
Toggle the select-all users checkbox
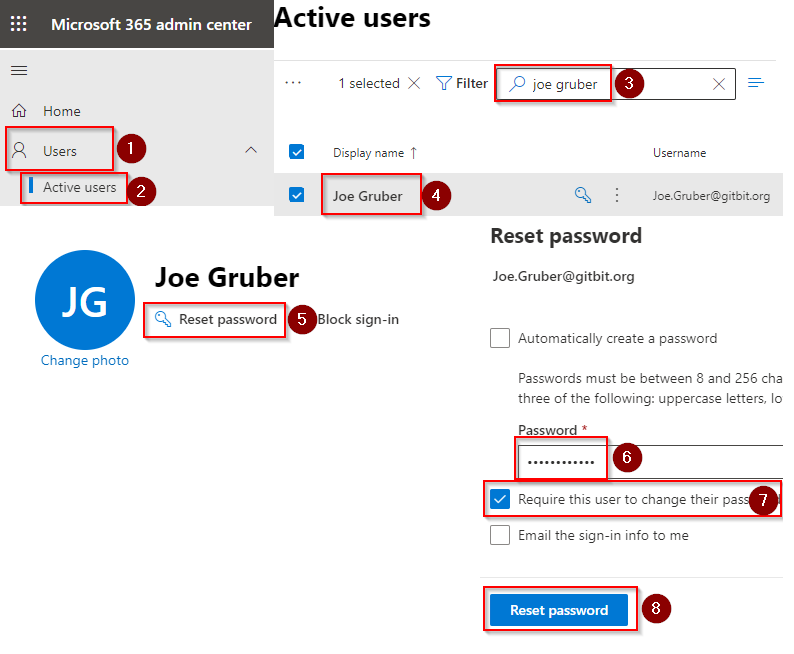[x=297, y=152]
